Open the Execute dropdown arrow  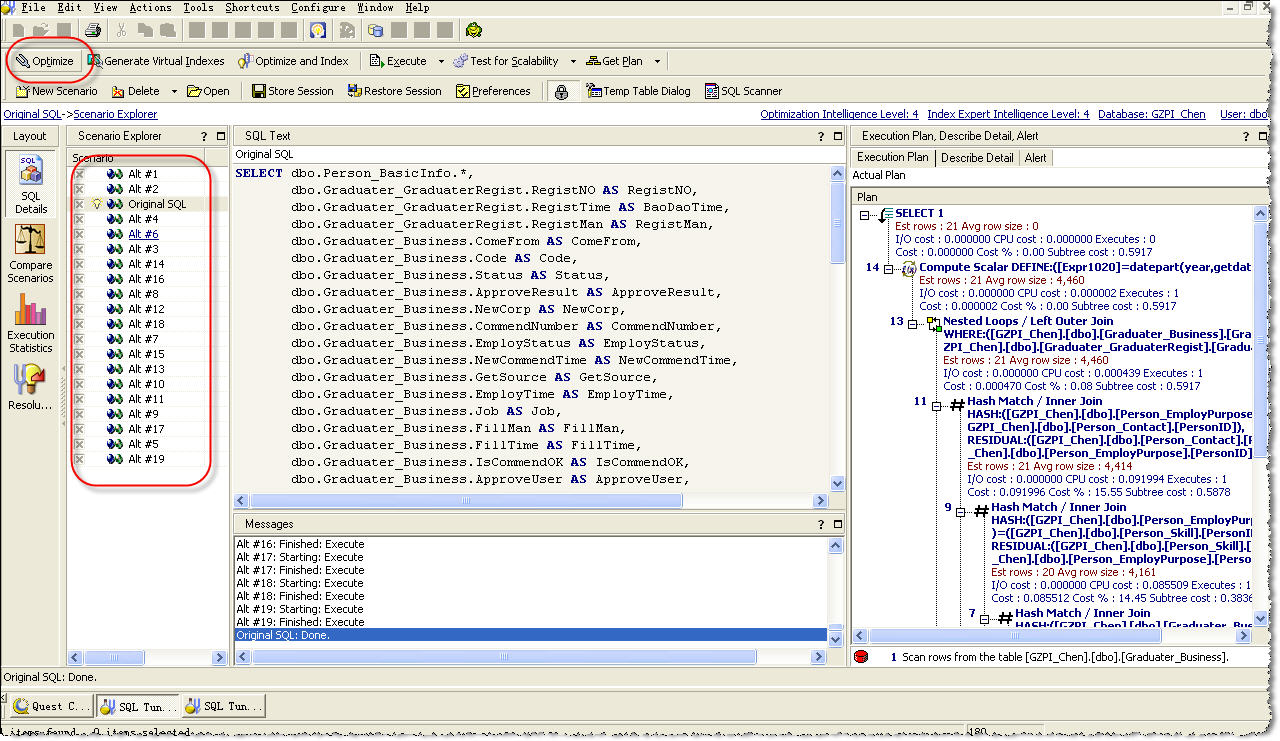click(441, 62)
